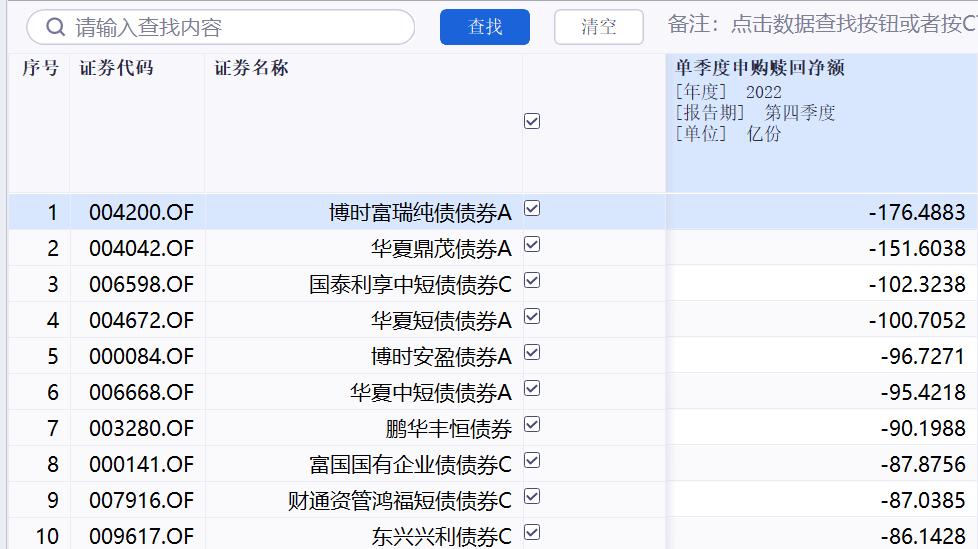The image size is (978, 549).
Task: Toggle the select-all checkbox in header
Action: click(532, 121)
